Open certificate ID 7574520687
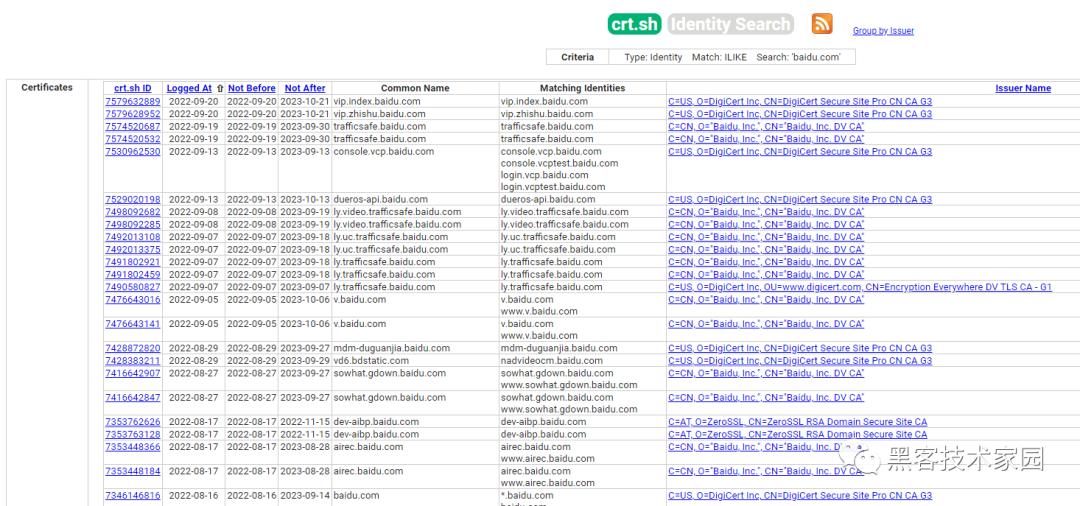The height and width of the screenshot is (506, 1080). [x=133, y=127]
